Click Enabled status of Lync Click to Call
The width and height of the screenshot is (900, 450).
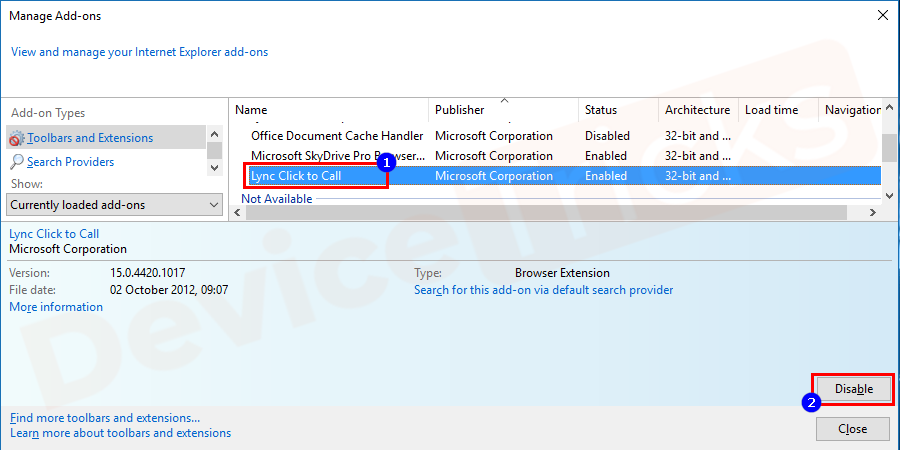606,176
